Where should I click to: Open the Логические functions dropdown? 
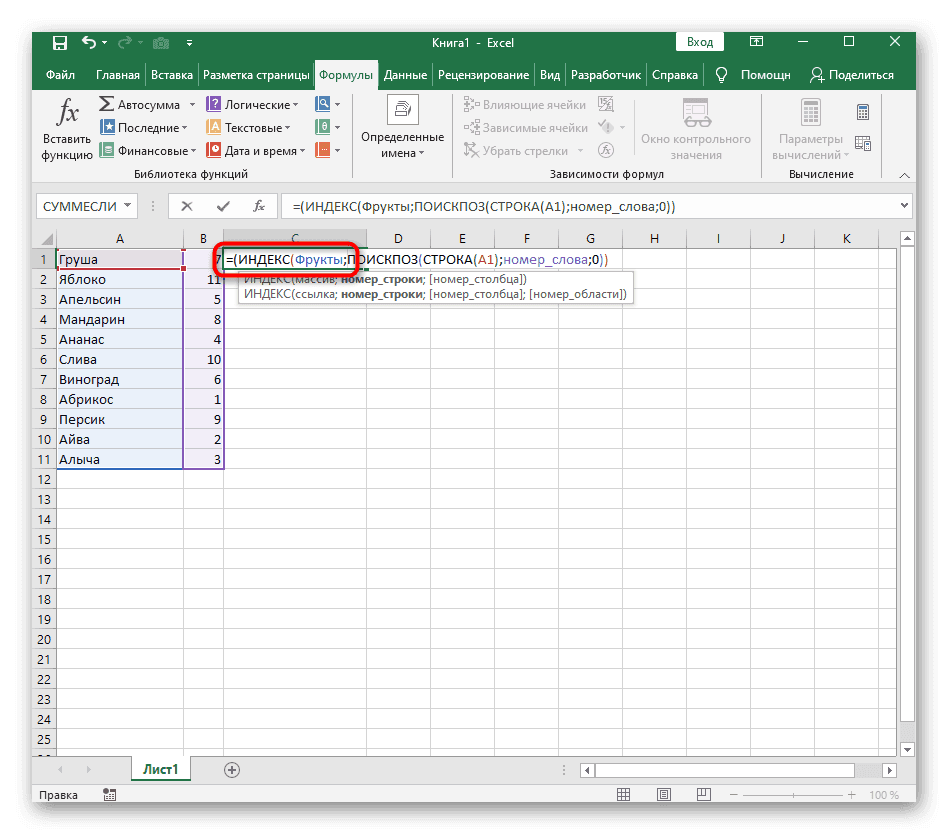click(x=297, y=105)
